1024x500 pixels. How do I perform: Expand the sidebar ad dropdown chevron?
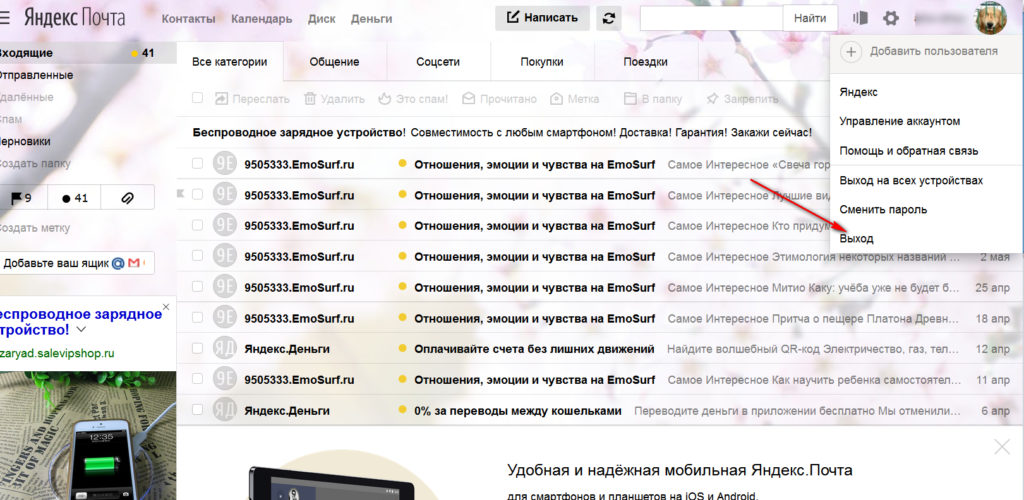(82, 329)
